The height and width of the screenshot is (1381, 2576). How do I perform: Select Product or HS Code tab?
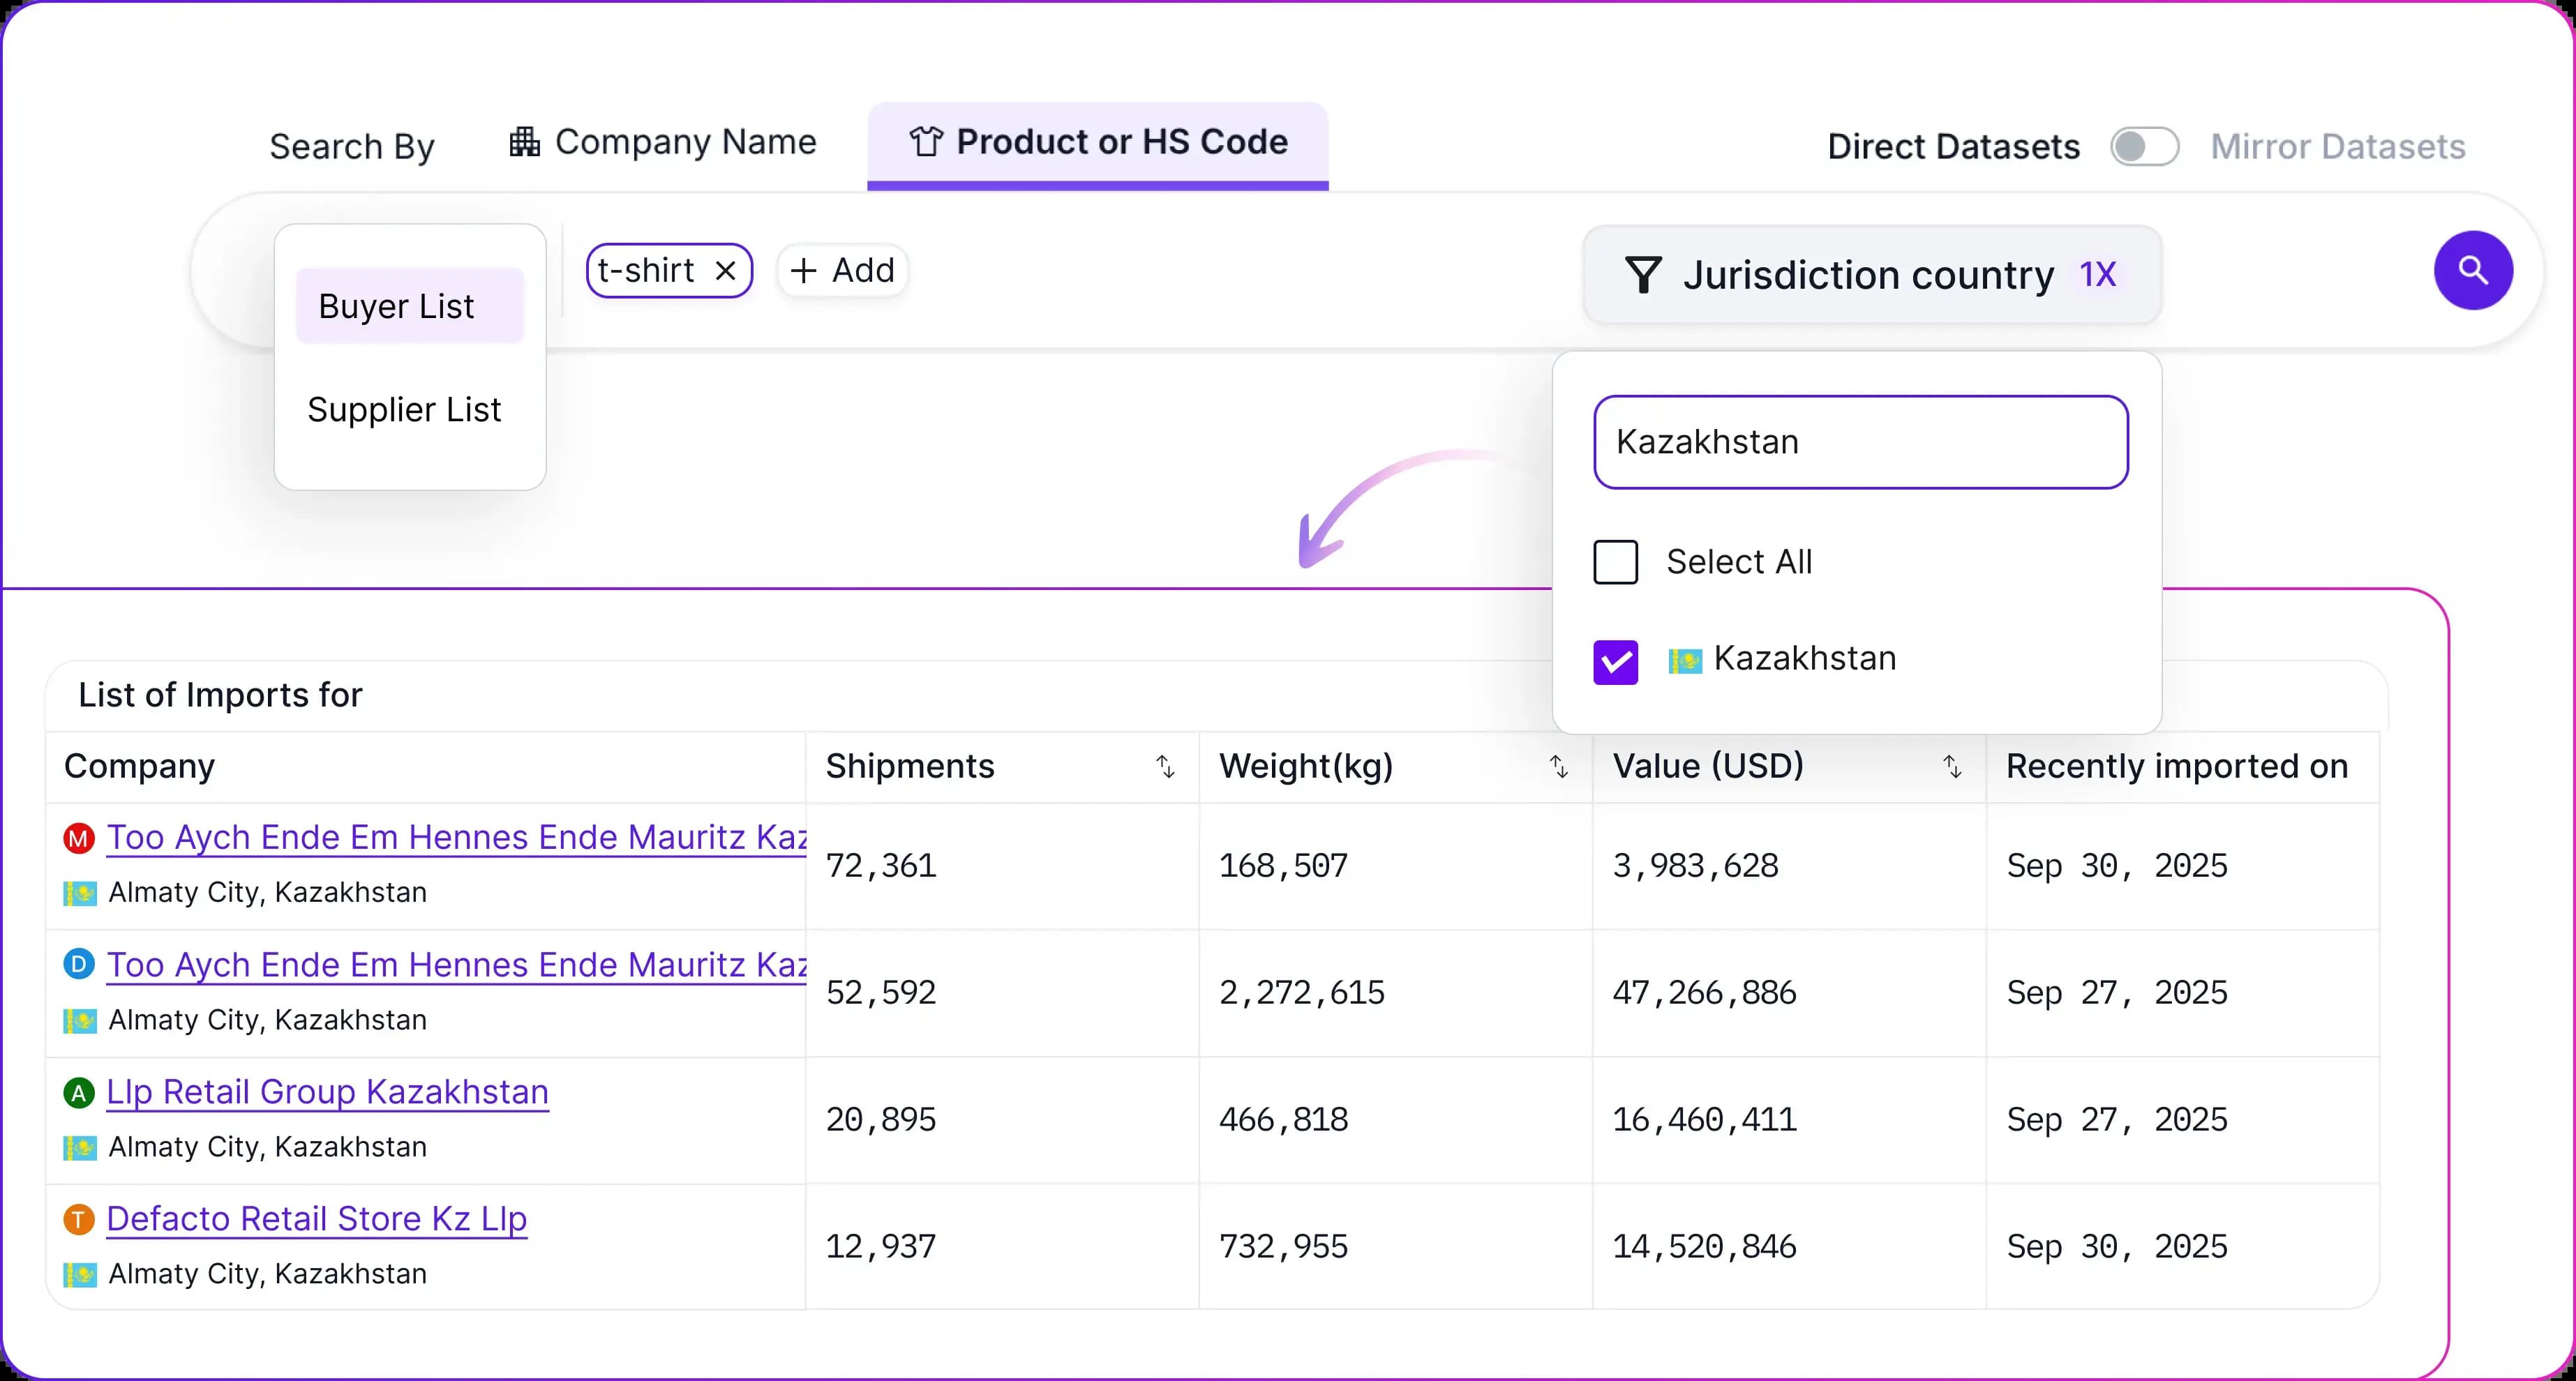tap(1097, 143)
